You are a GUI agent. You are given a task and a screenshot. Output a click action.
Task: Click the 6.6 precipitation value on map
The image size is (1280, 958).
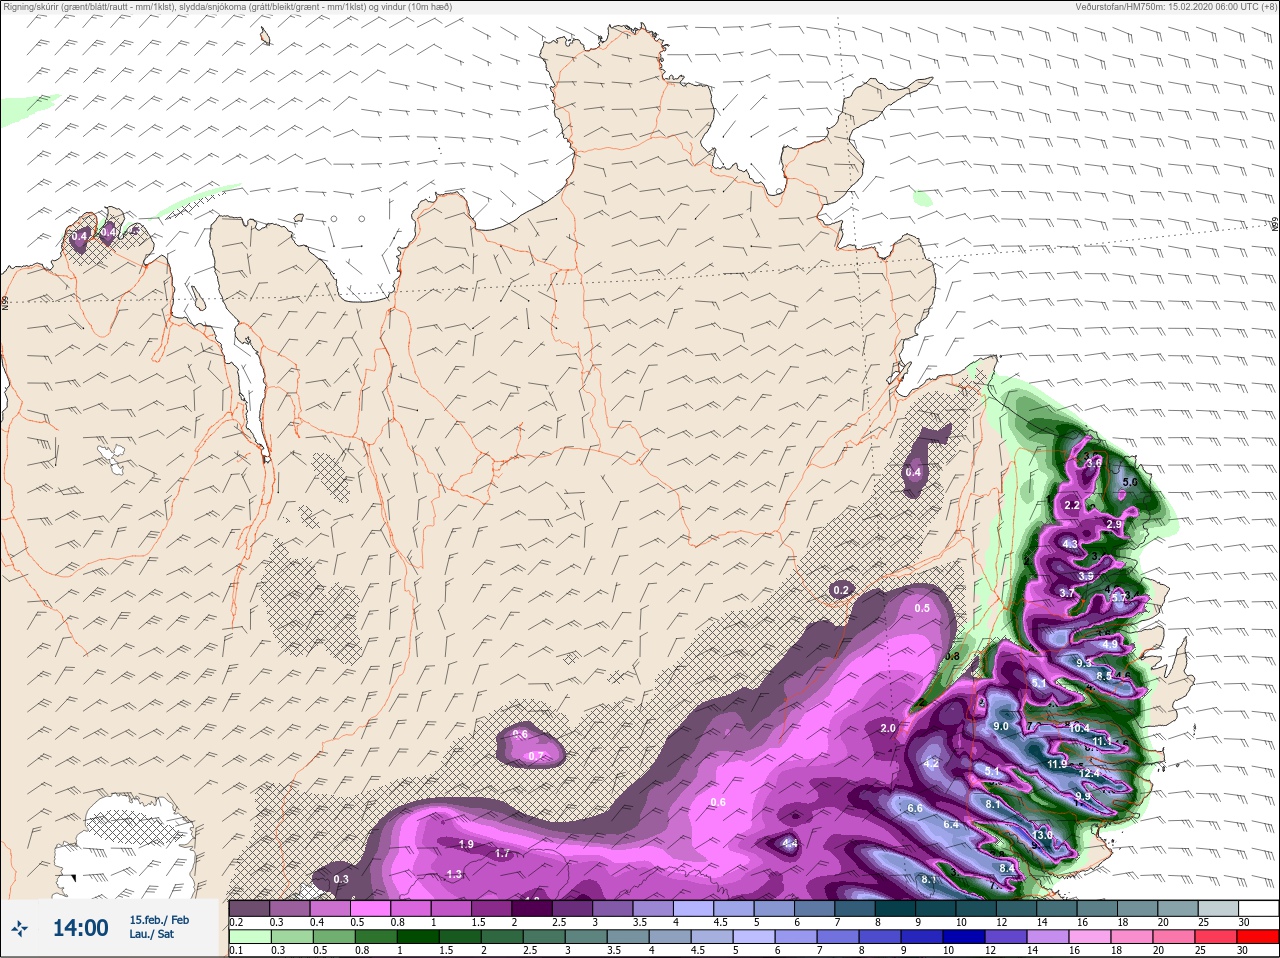pyautogui.click(x=914, y=808)
